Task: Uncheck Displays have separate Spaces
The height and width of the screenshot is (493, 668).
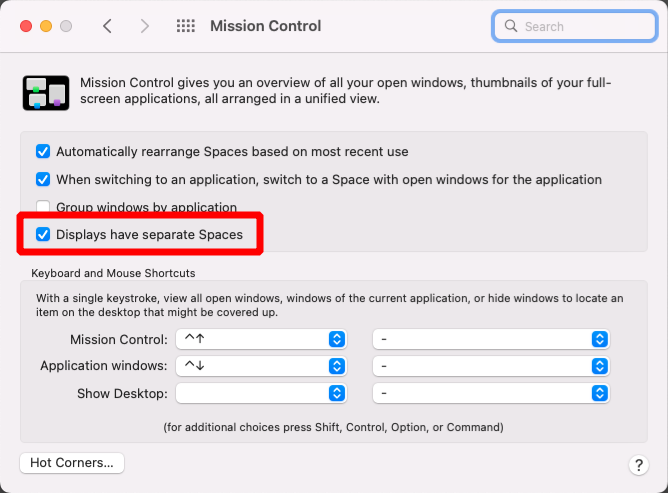Action: (43, 234)
